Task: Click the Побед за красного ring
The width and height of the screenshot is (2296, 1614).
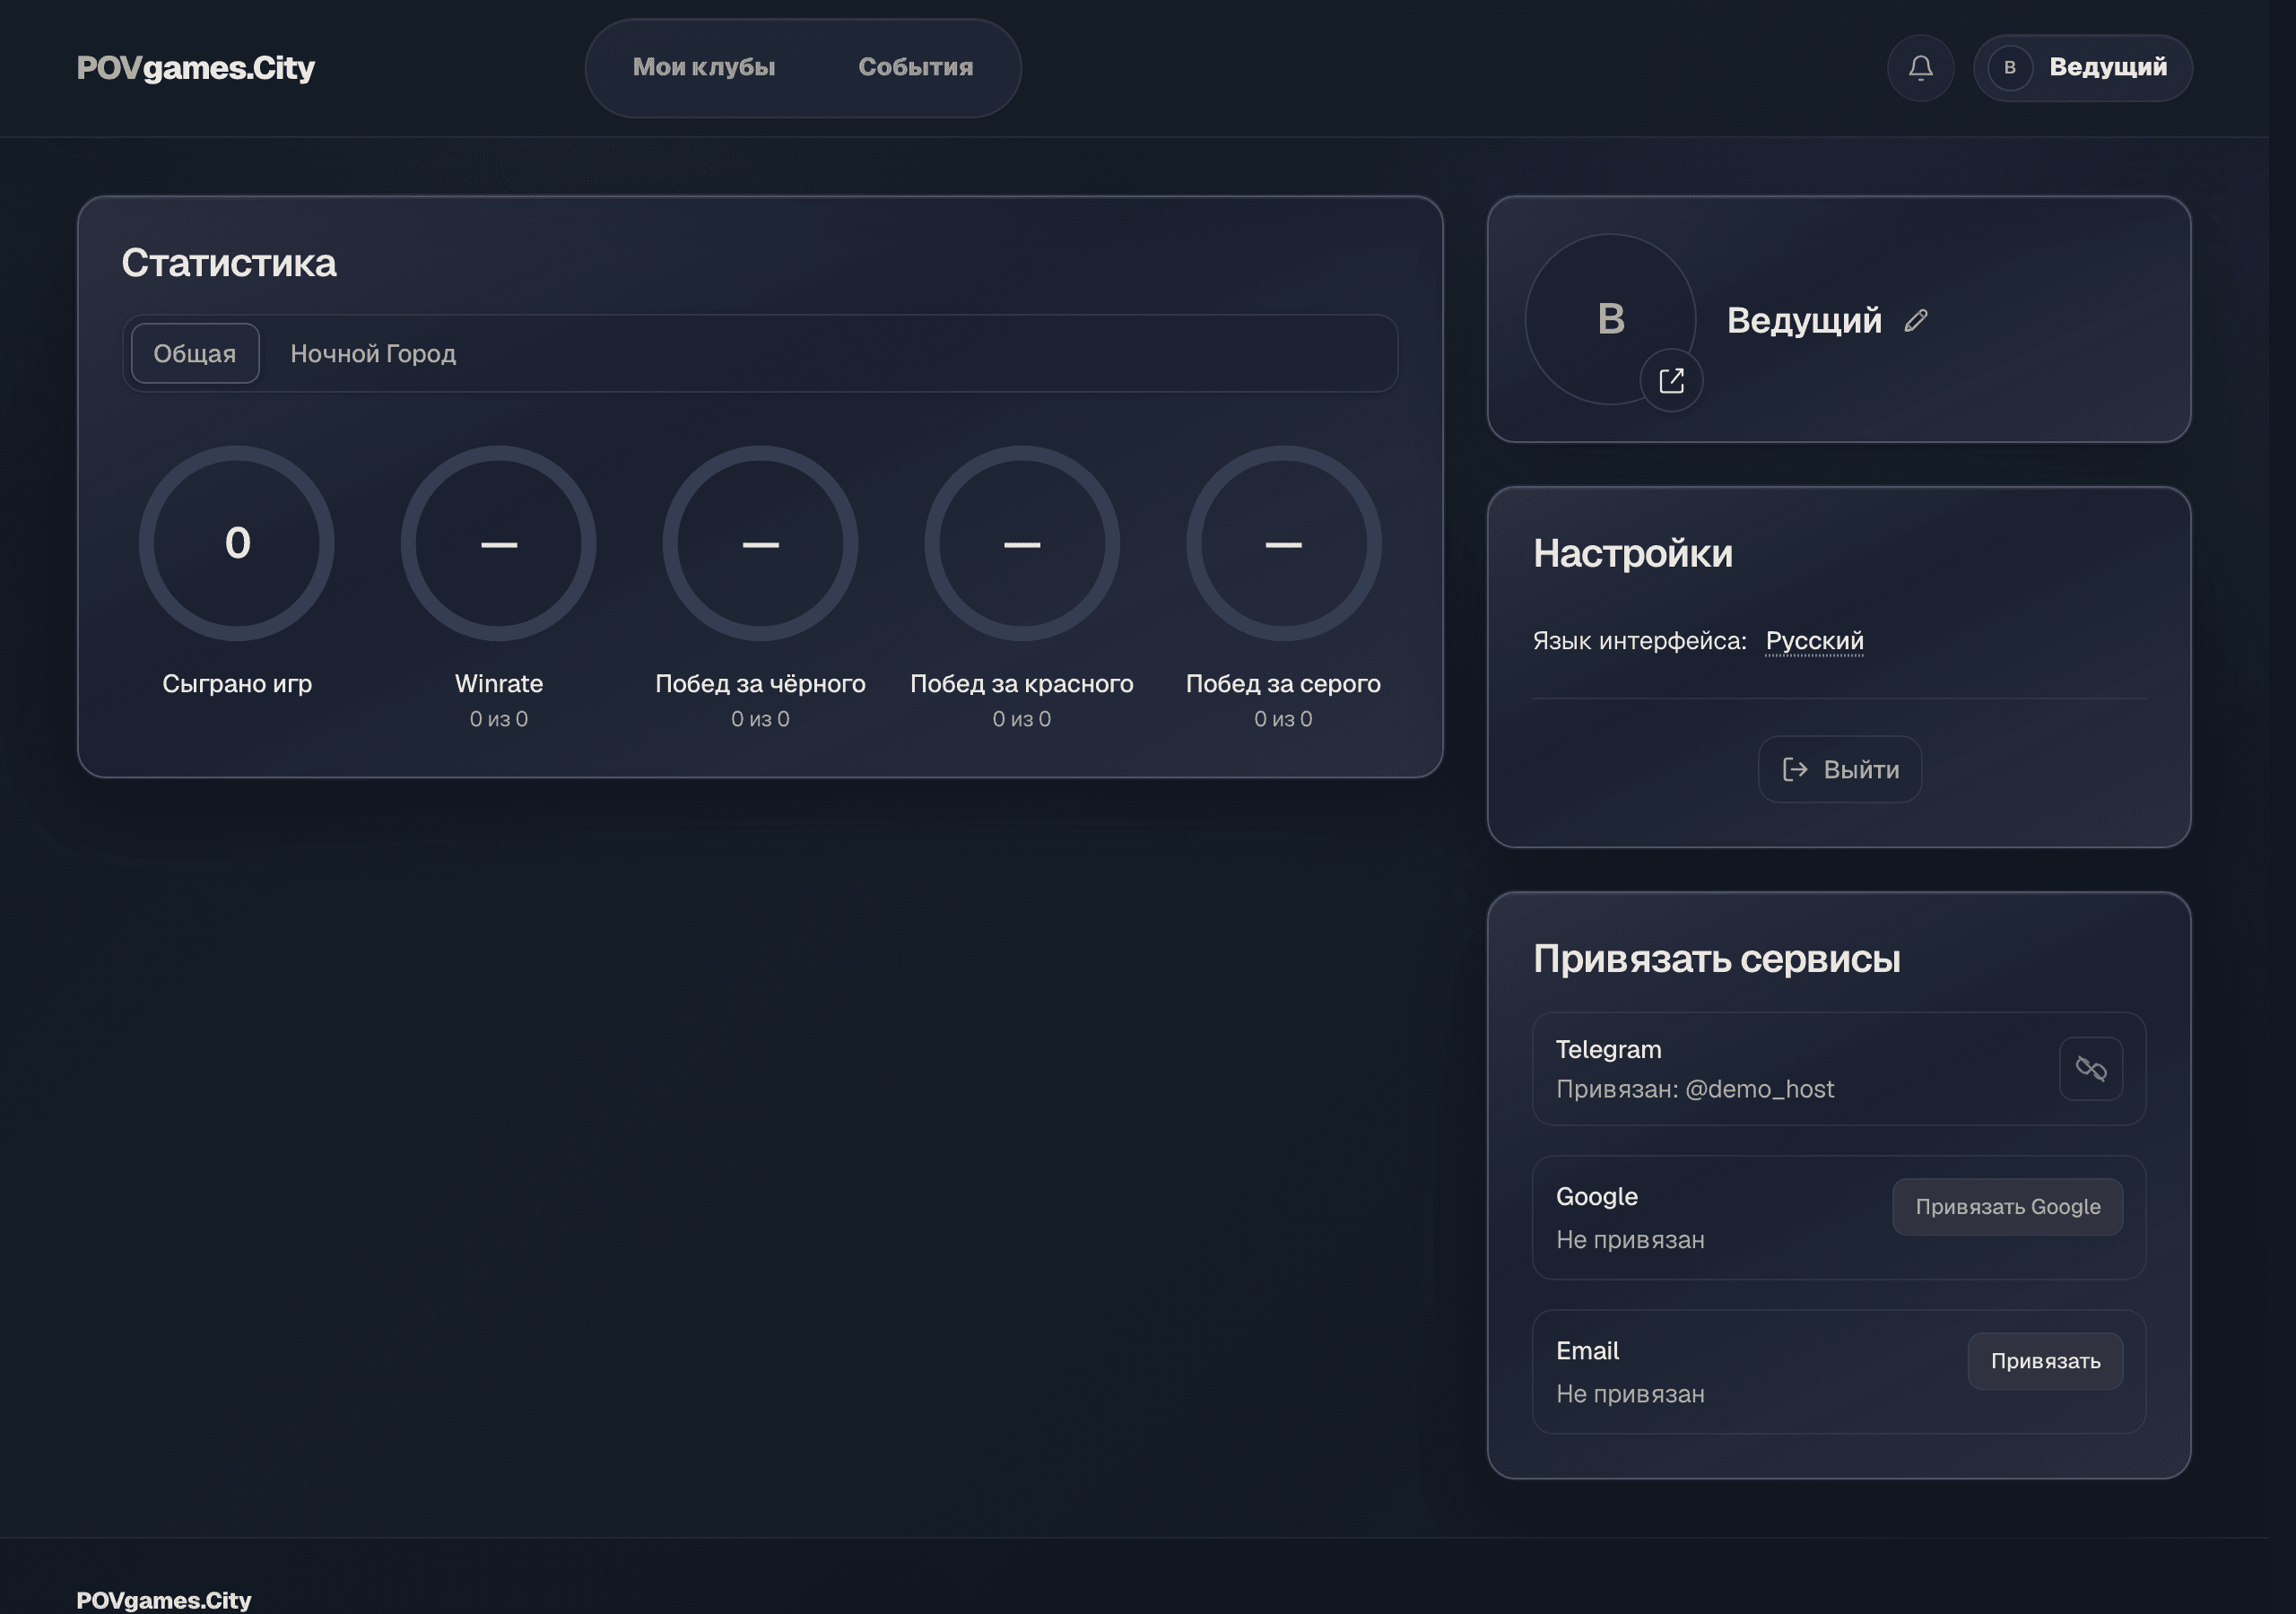Action: pyautogui.click(x=1022, y=543)
